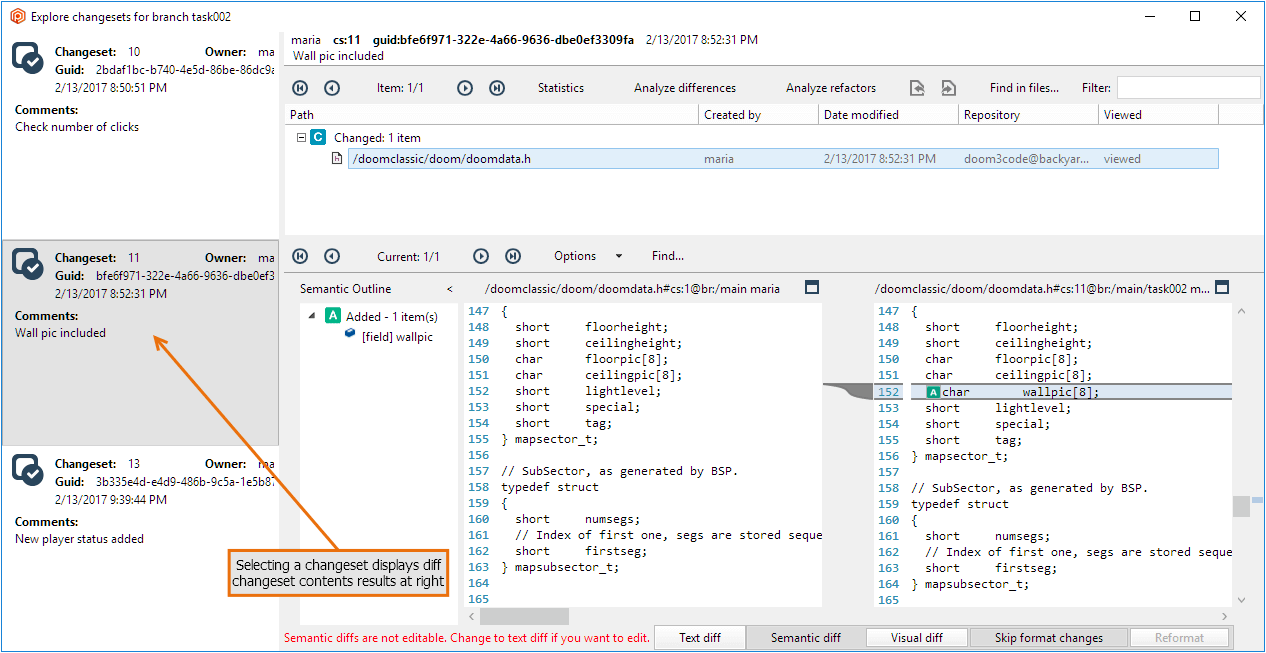Jump to next difference in diff toolbar
Viewport: 1266px width, 653px height.
481,256
